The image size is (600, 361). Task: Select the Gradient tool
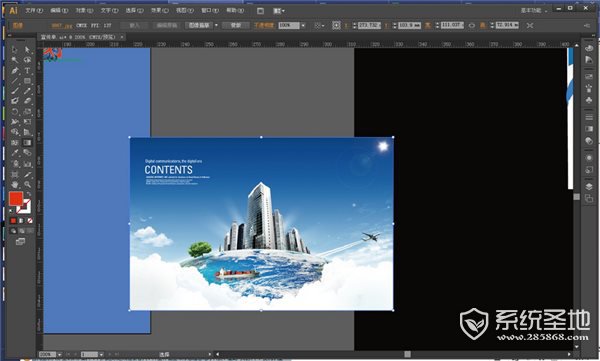tap(27, 142)
